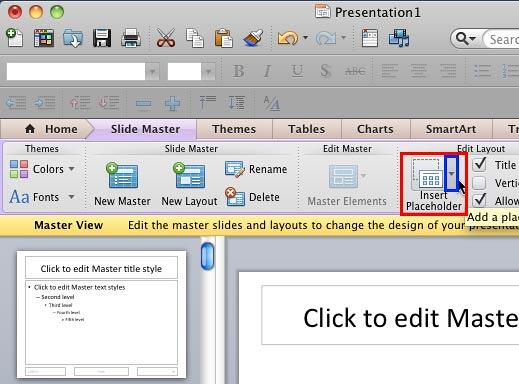The height and width of the screenshot is (384, 519).
Task: Uncheck the Title checkbox
Action: point(479,164)
